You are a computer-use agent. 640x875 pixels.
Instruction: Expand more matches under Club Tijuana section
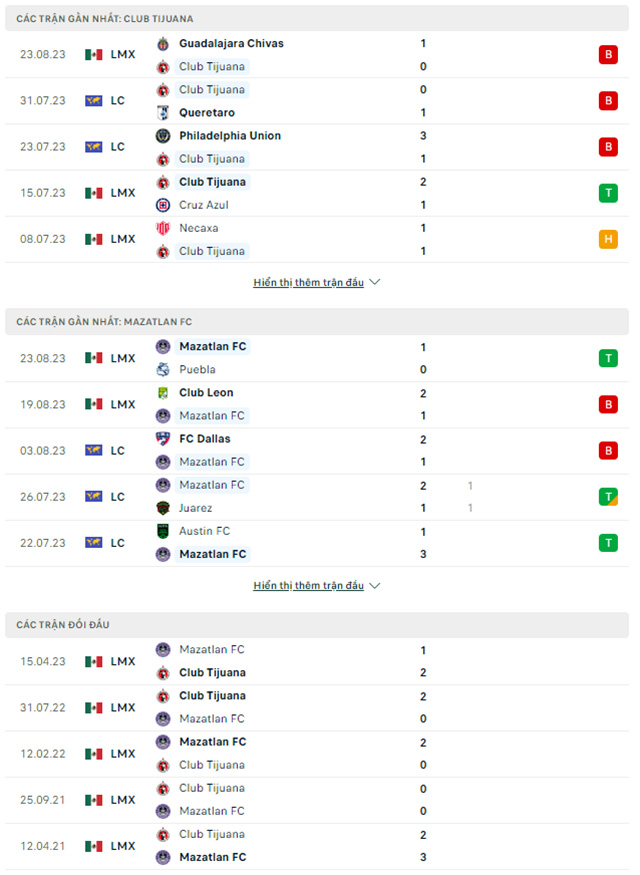316,283
